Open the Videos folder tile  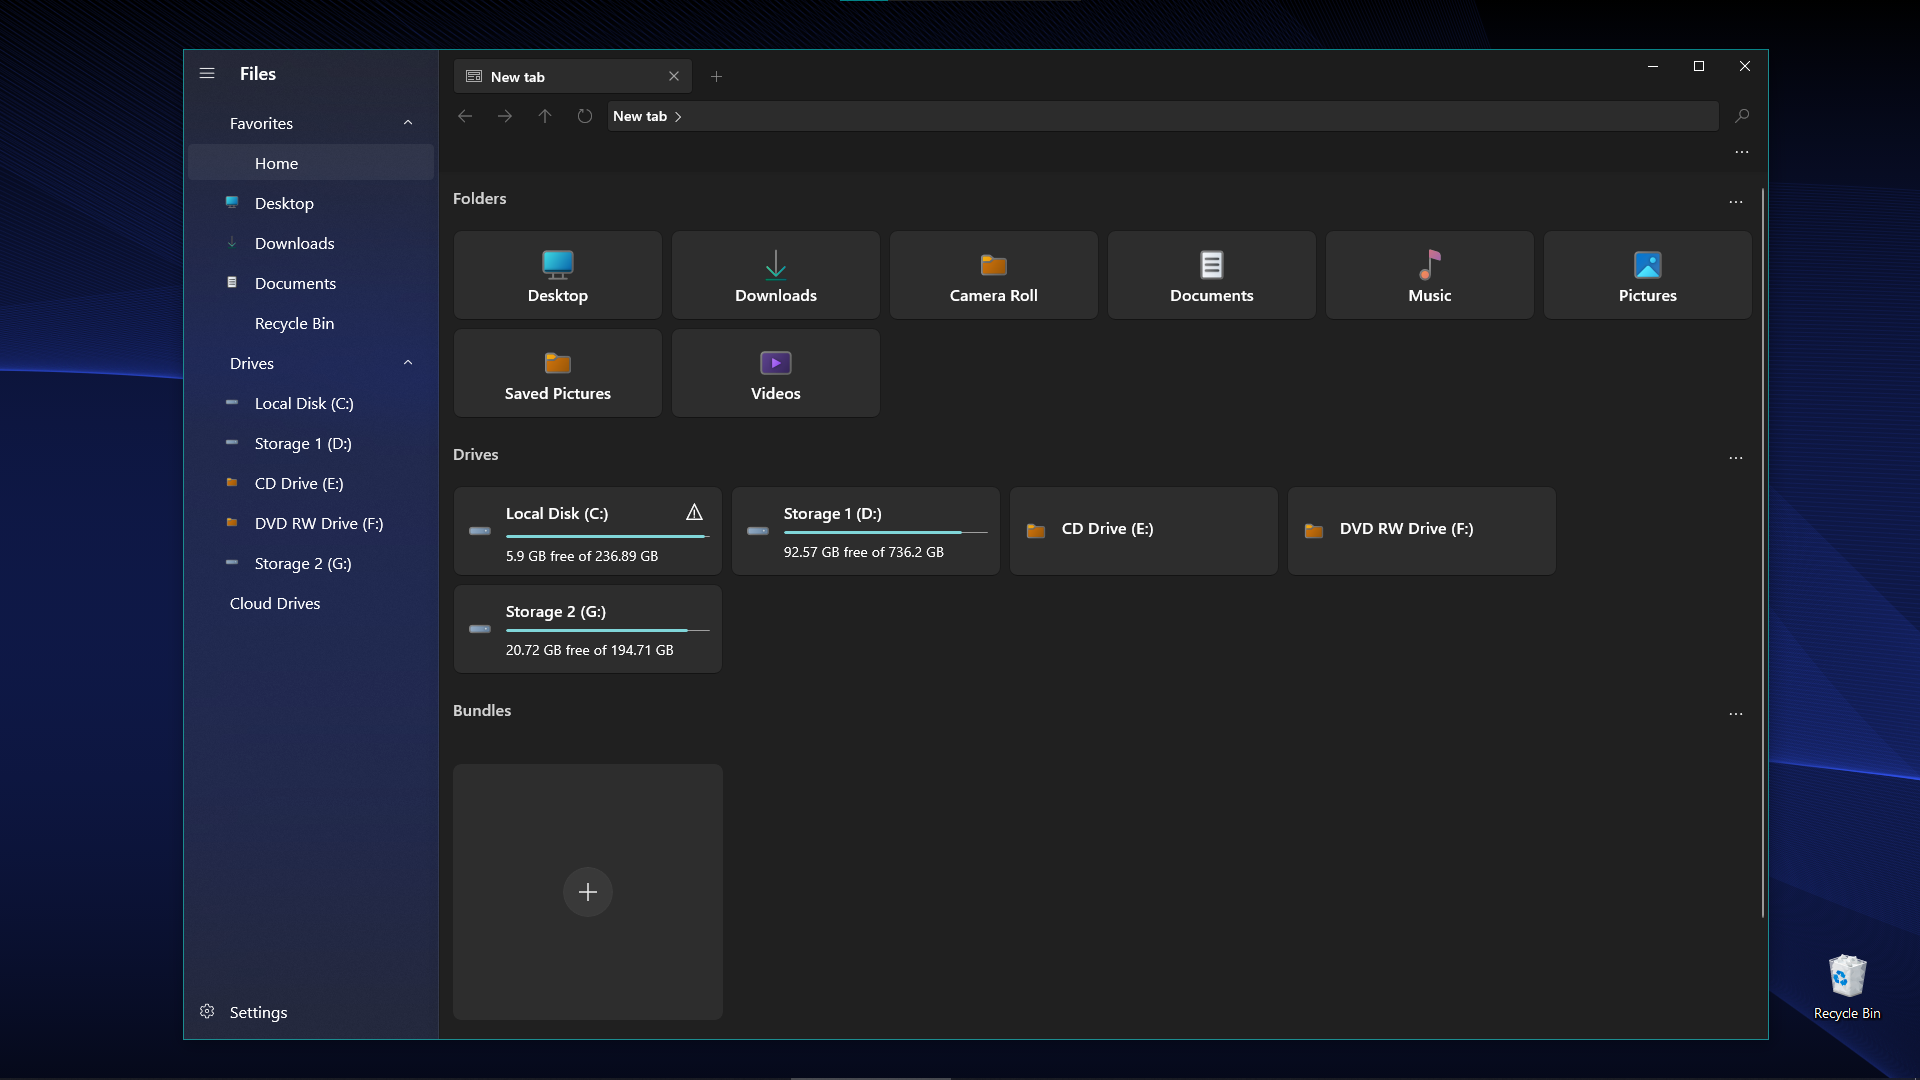pos(775,373)
